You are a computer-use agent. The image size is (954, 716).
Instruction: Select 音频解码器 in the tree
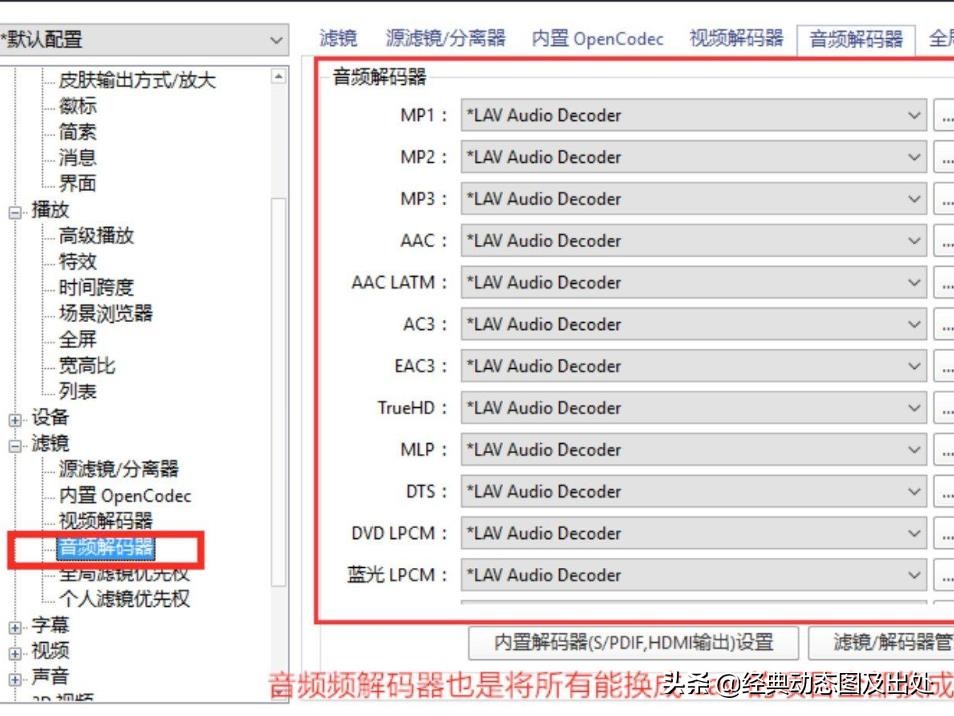(x=106, y=548)
